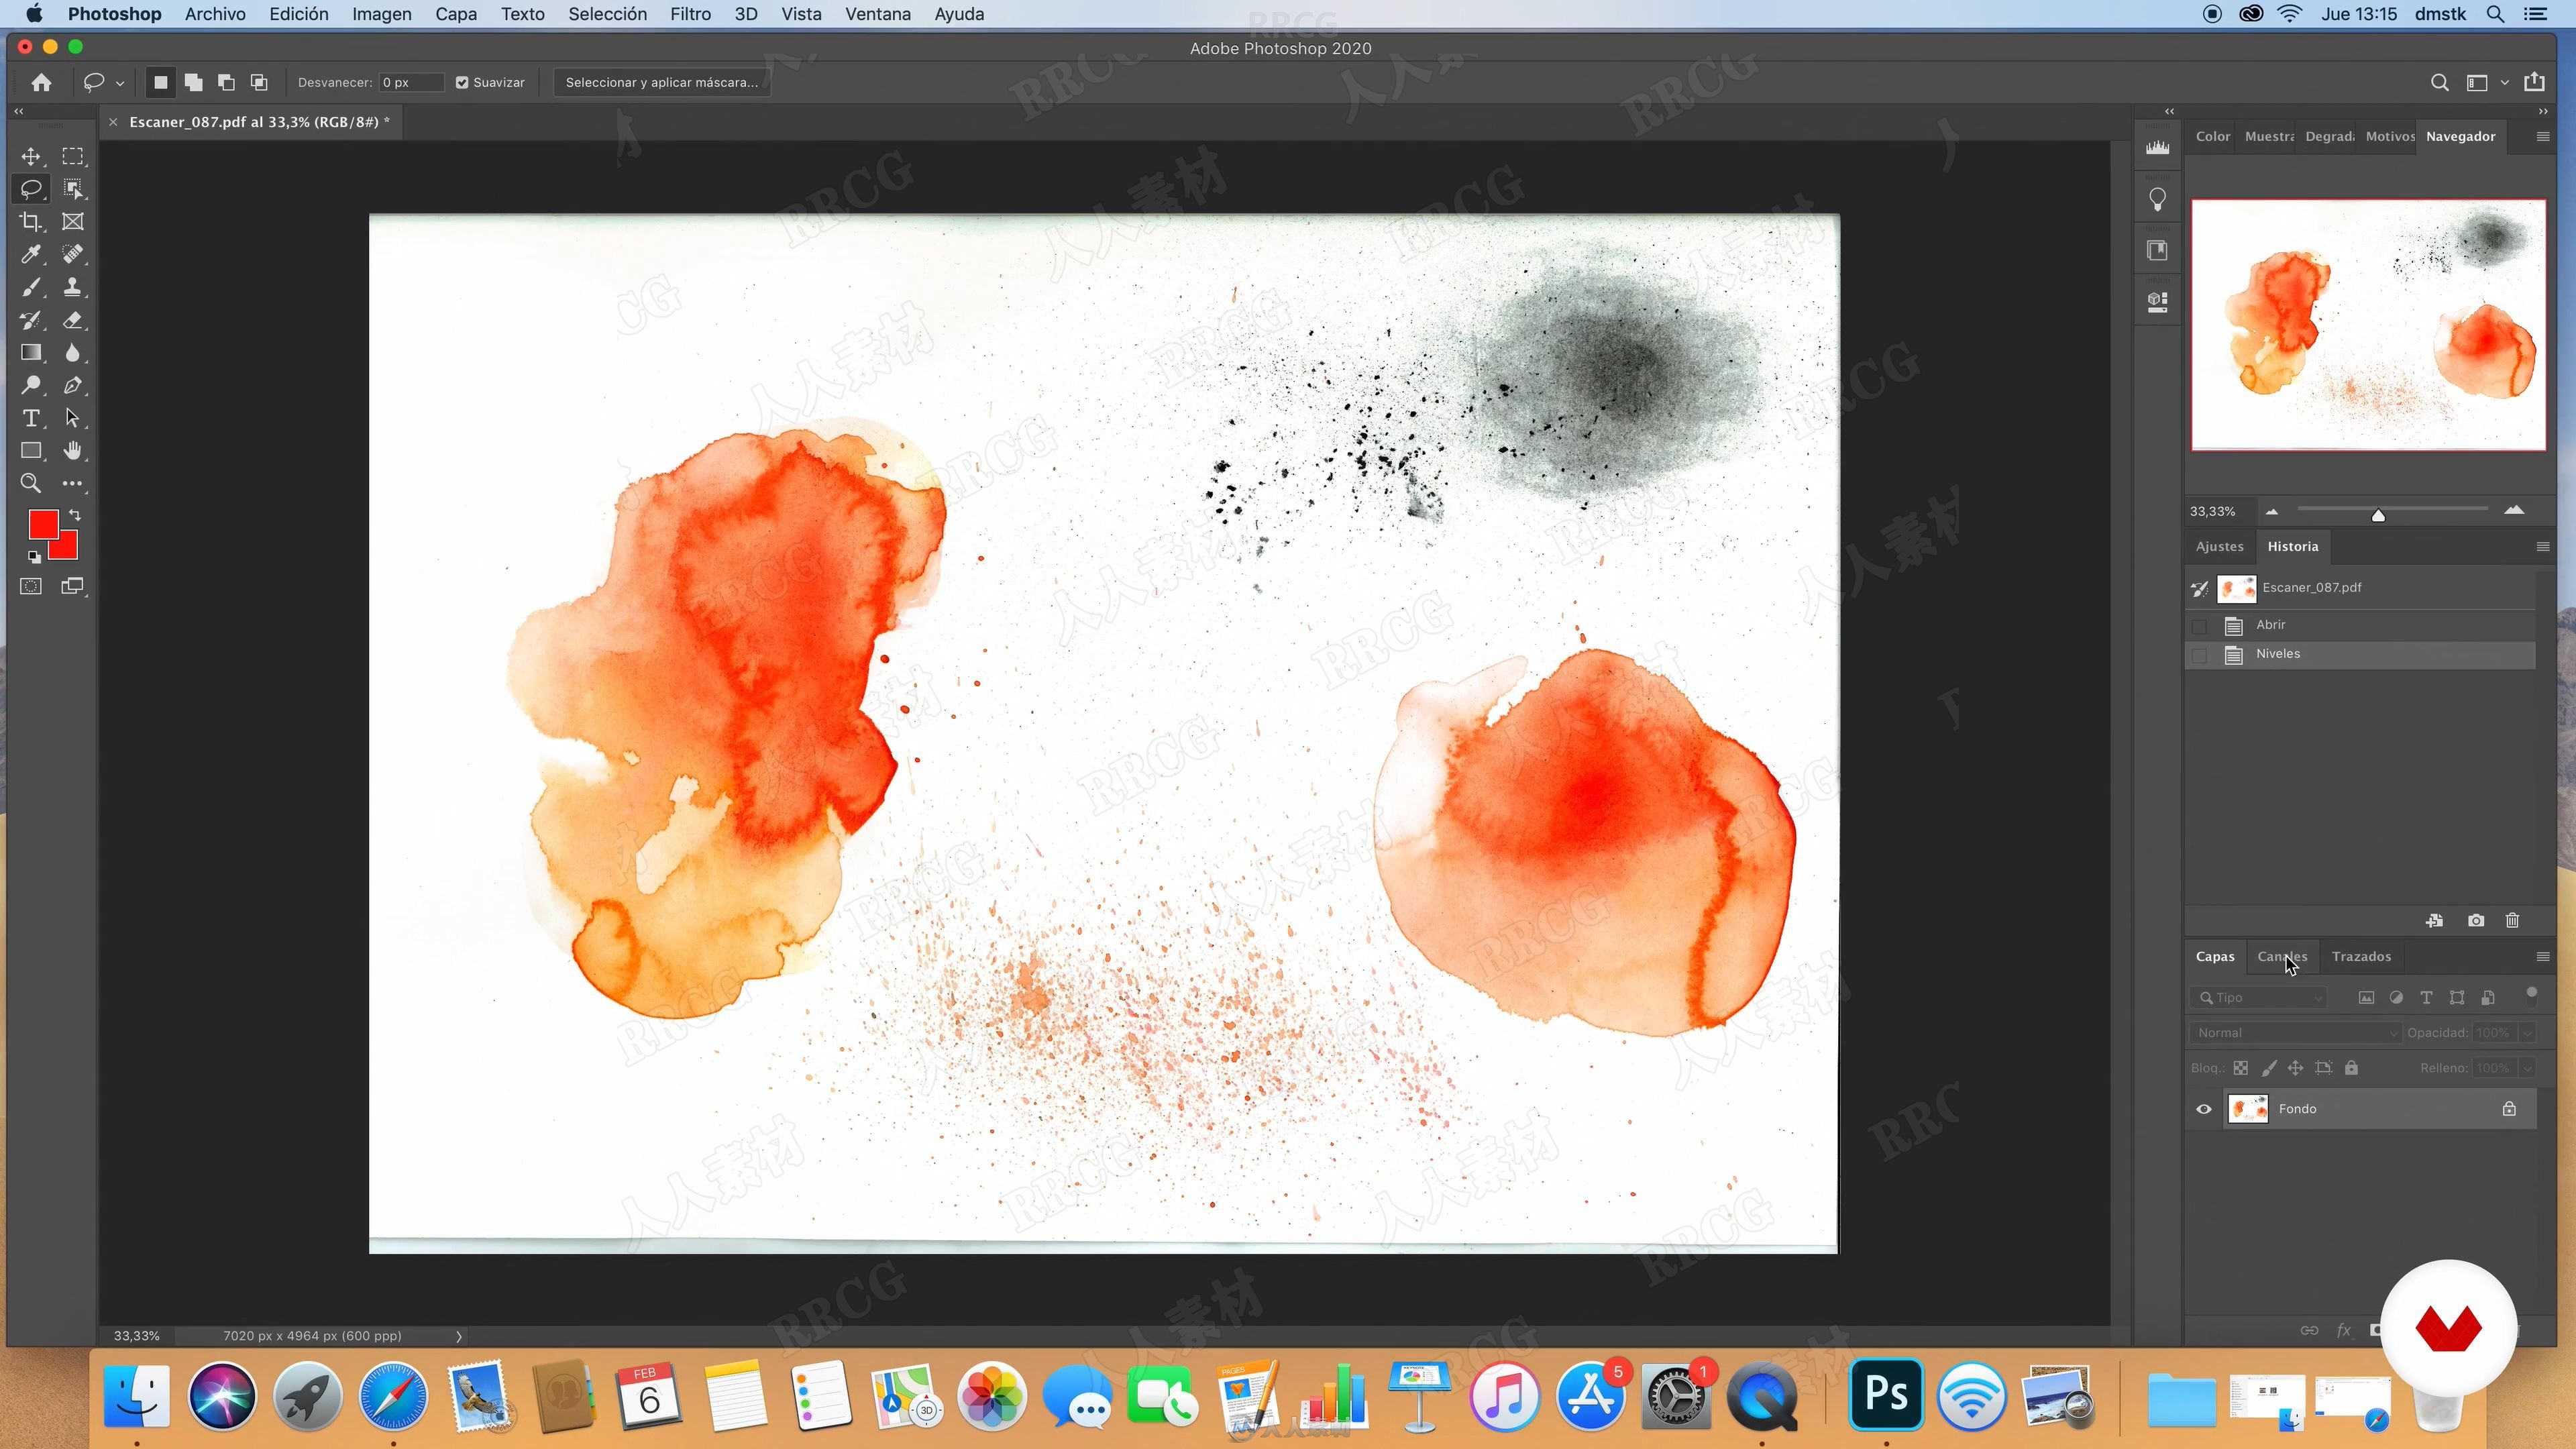This screenshot has height=1449, width=2576.
Task: Set history brush source on Niveles state
Action: pos(2200,655)
